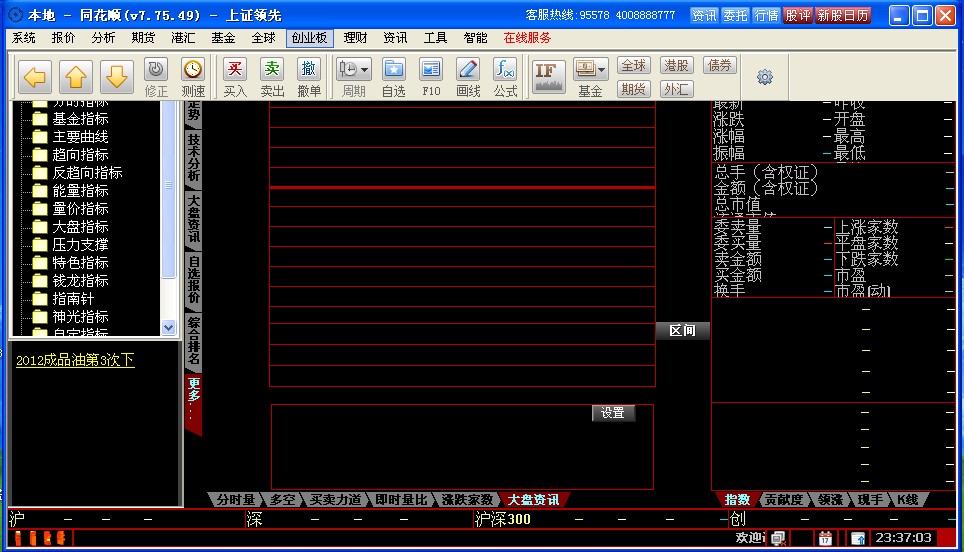Switch to the 贡献度 tab
Screen dimensions: 964x552
783,500
